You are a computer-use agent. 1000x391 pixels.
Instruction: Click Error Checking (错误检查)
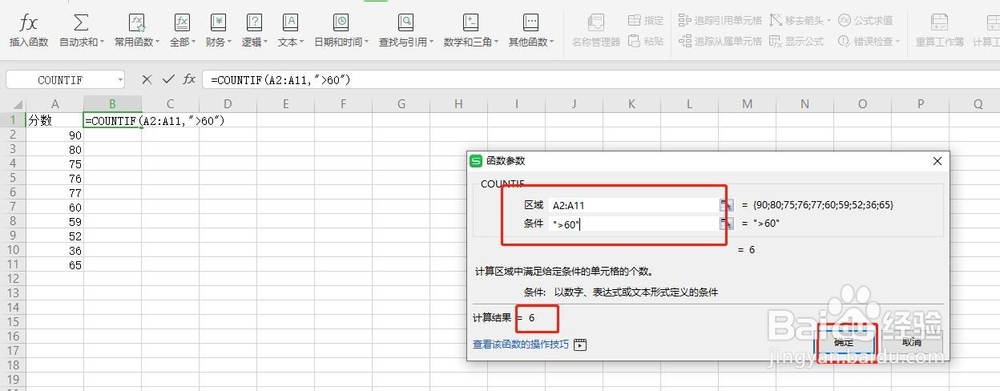pyautogui.click(x=869, y=41)
